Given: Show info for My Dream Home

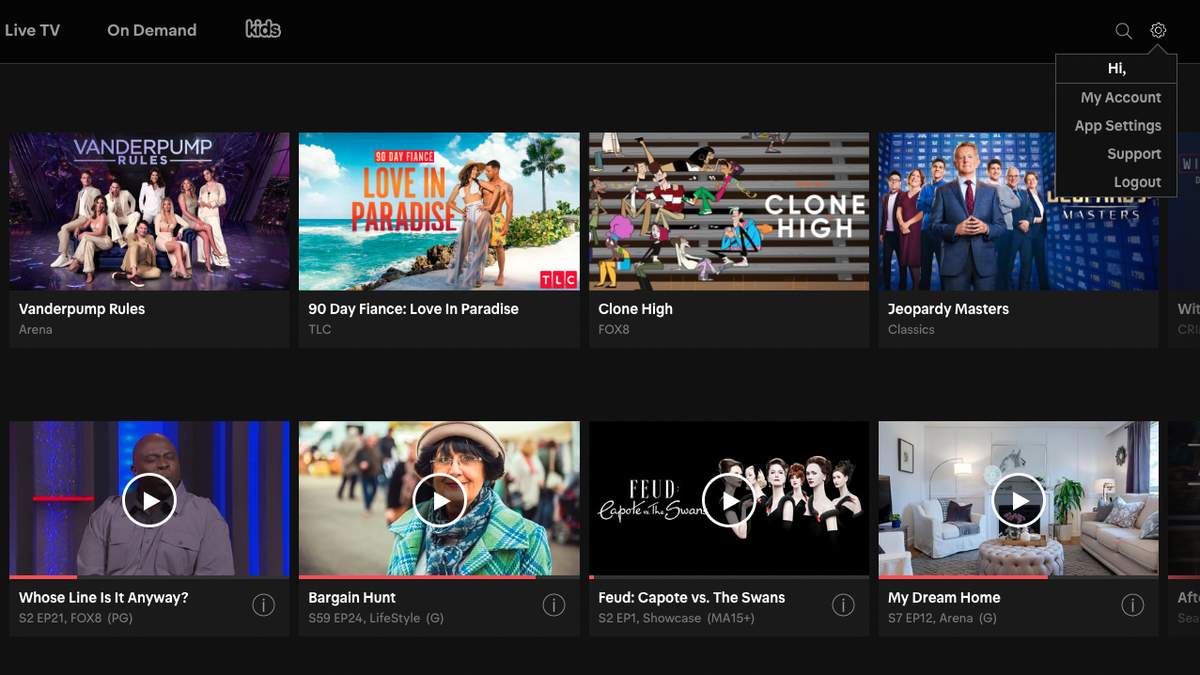Looking at the screenshot, I should pyautogui.click(x=1133, y=605).
